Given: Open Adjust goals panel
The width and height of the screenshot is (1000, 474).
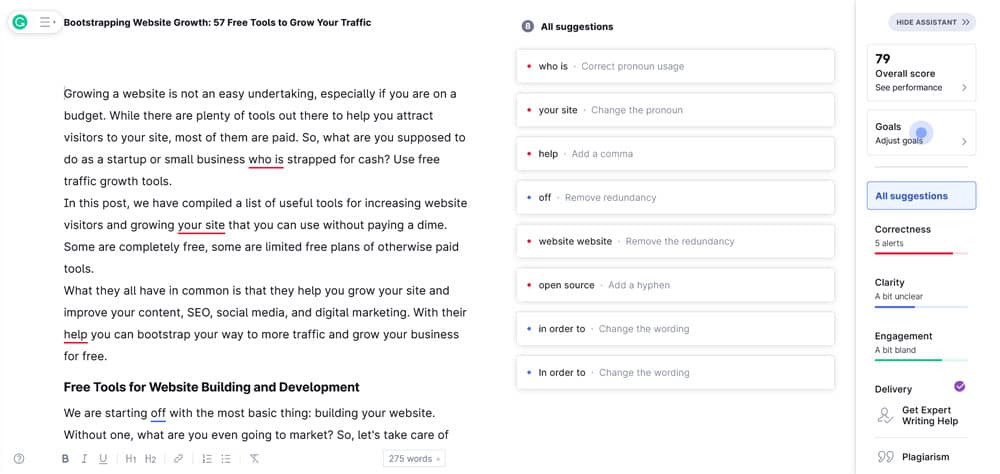Looking at the screenshot, I should 921,134.
